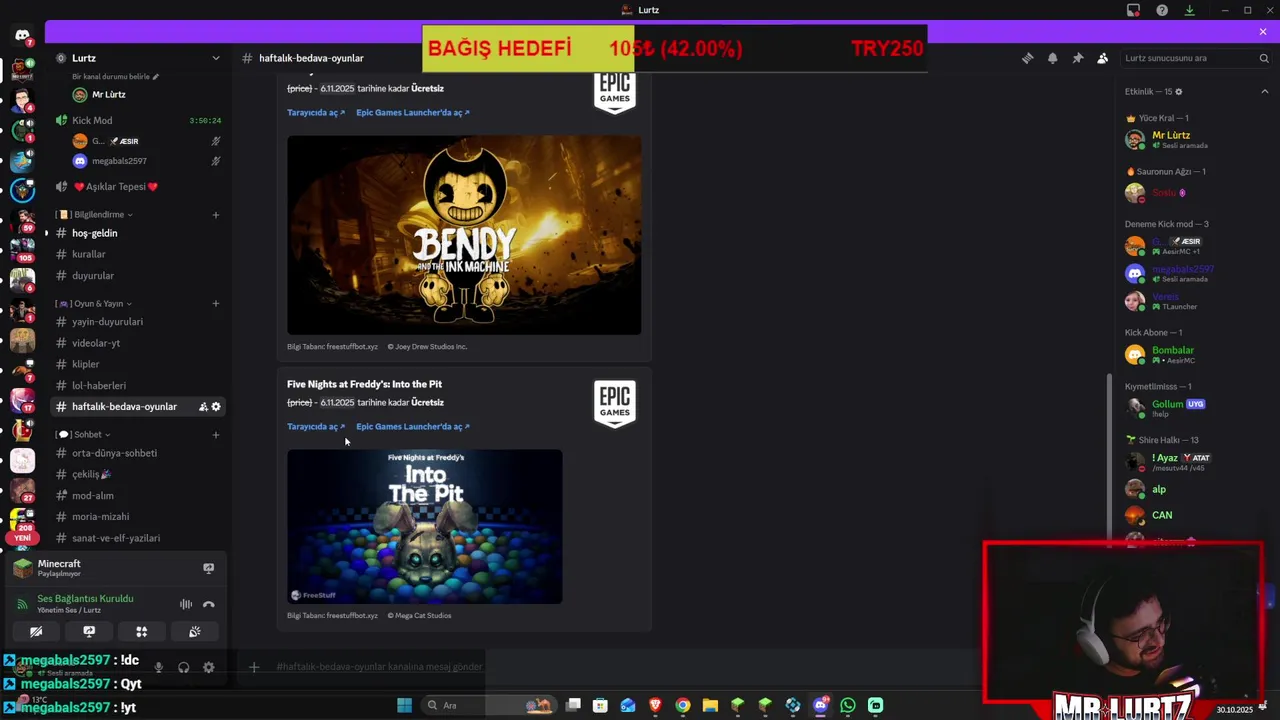Toggle headphone deafen in user panel
The width and height of the screenshot is (1280, 720).
(183, 667)
